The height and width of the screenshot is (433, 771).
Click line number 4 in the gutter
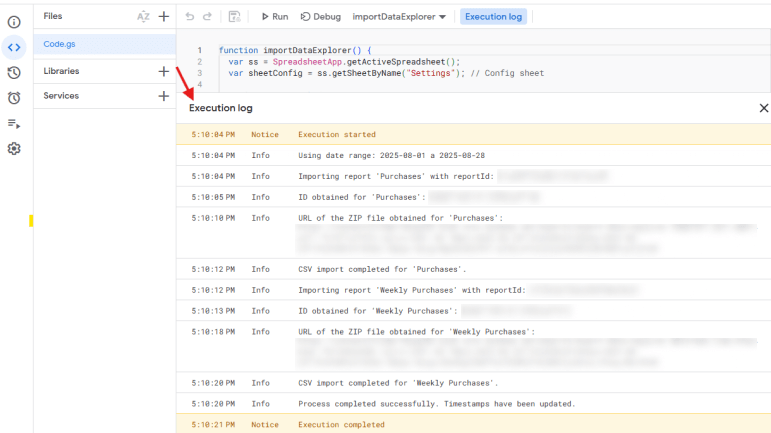pyautogui.click(x=200, y=85)
